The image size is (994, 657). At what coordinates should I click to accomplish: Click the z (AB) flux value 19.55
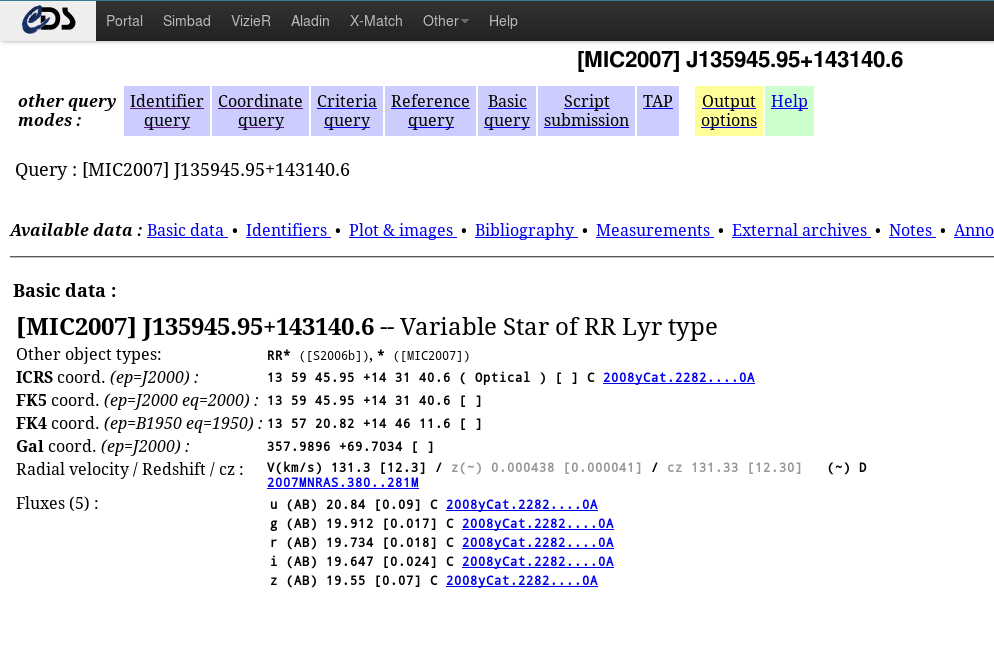(x=345, y=581)
